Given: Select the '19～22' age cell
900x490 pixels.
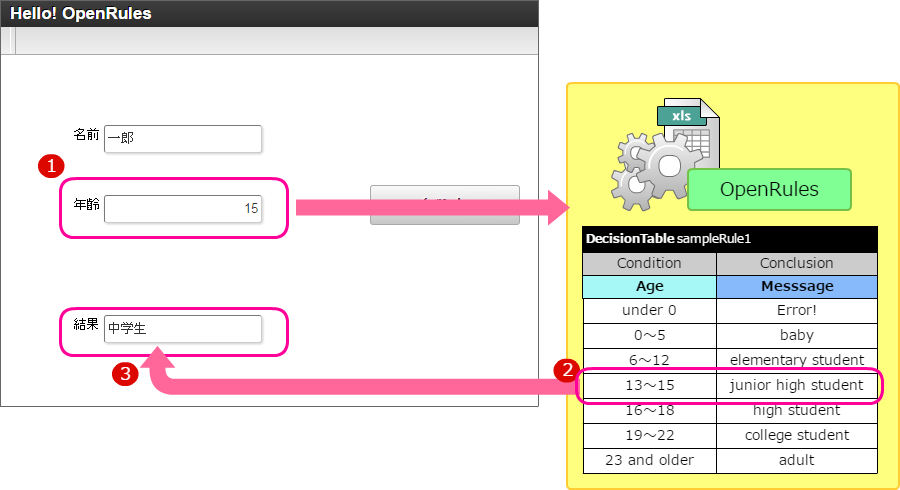Looking at the screenshot, I should (649, 435).
